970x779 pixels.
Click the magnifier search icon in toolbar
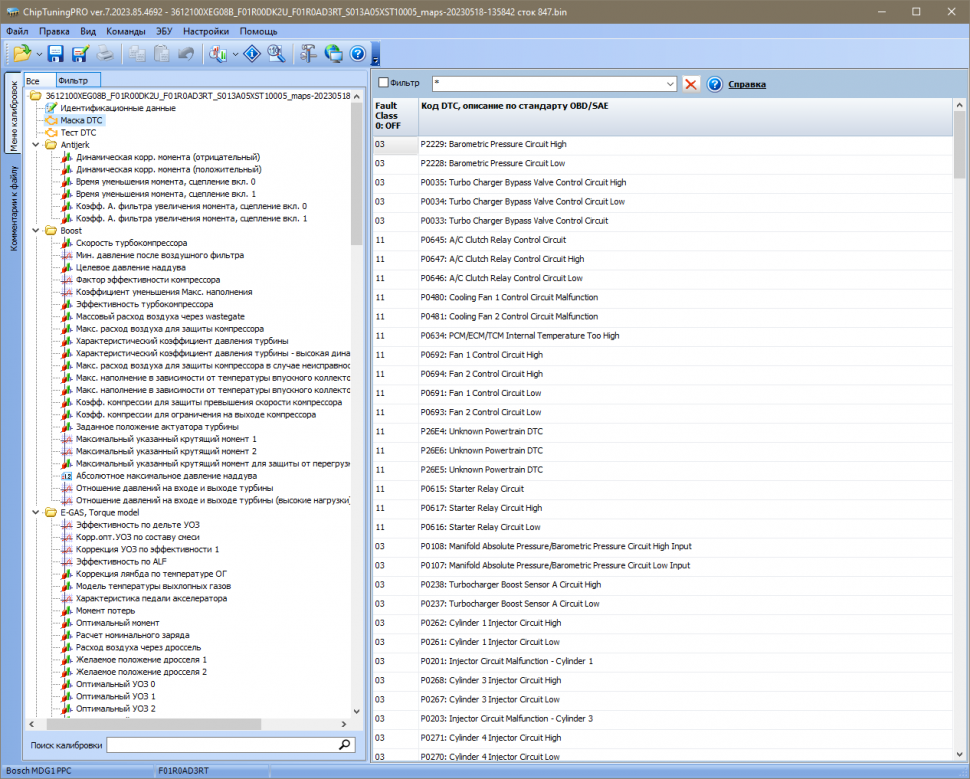point(276,54)
